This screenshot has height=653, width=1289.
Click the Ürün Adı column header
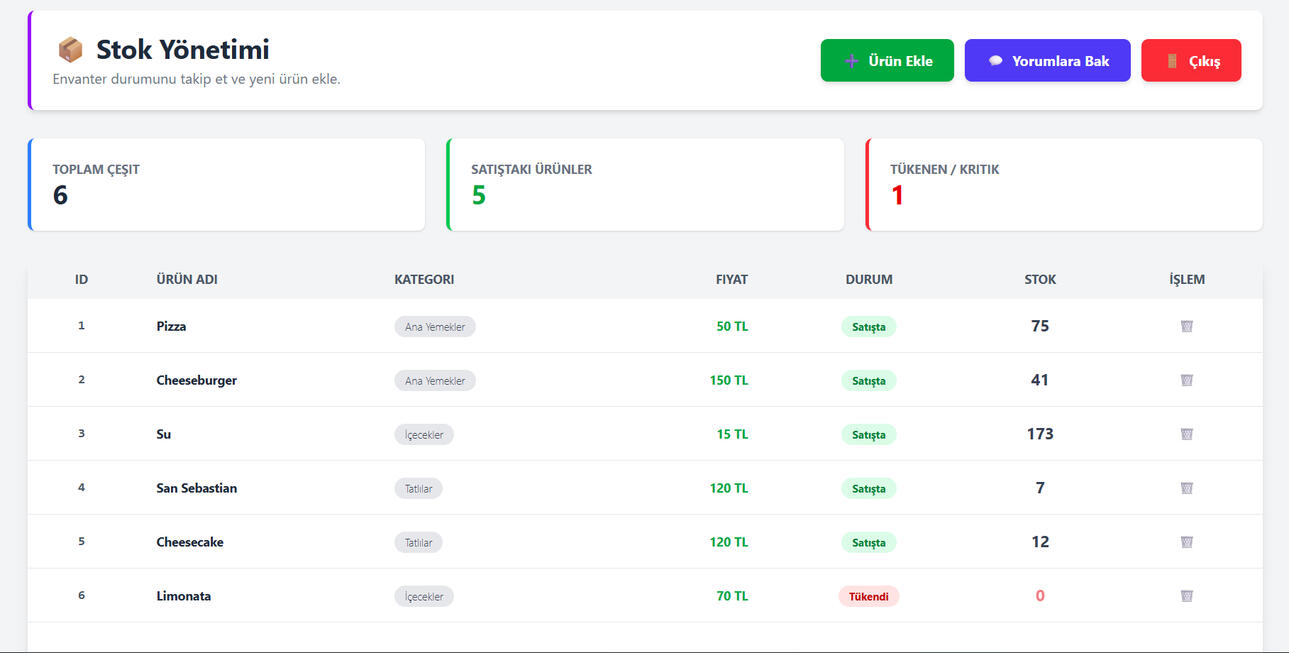coord(187,280)
